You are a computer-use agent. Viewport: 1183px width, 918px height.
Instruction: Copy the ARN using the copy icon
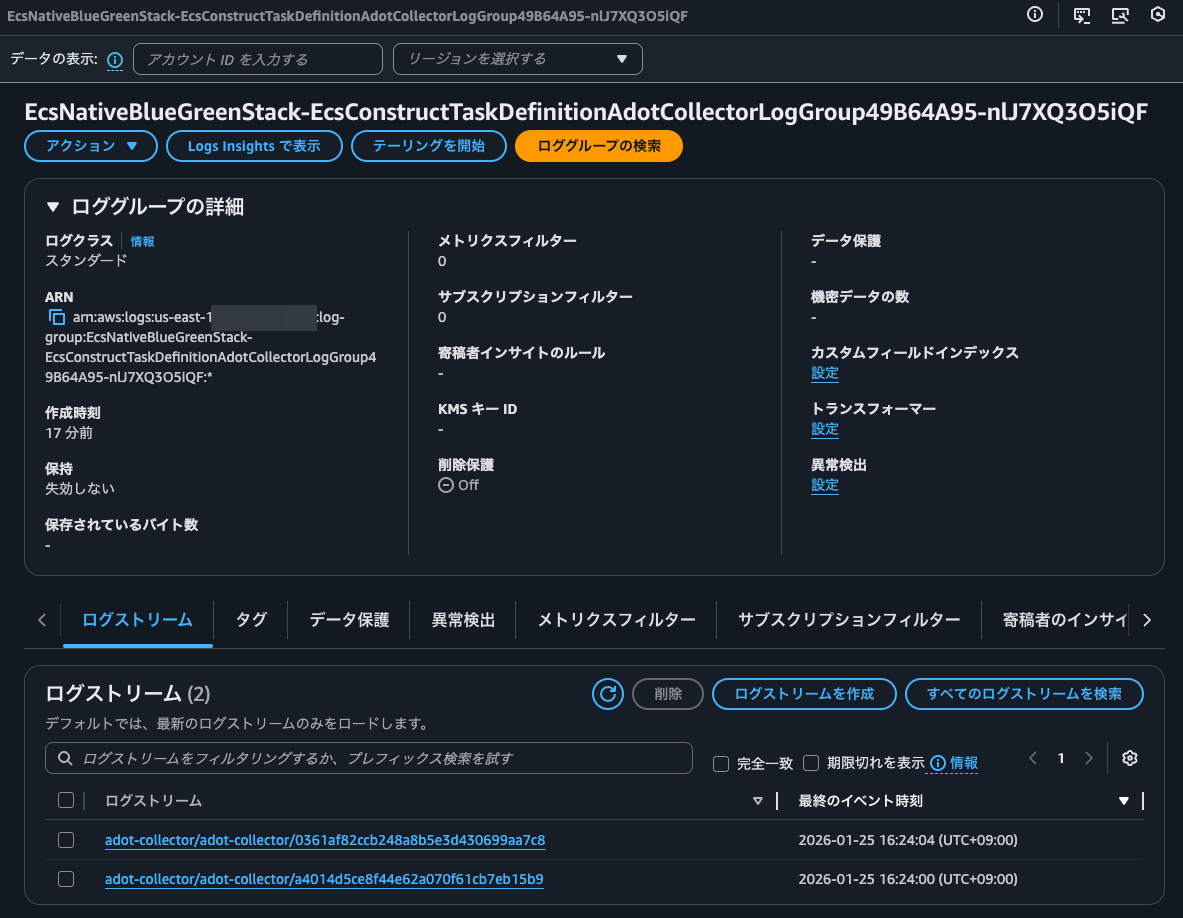pyautogui.click(x=55, y=316)
